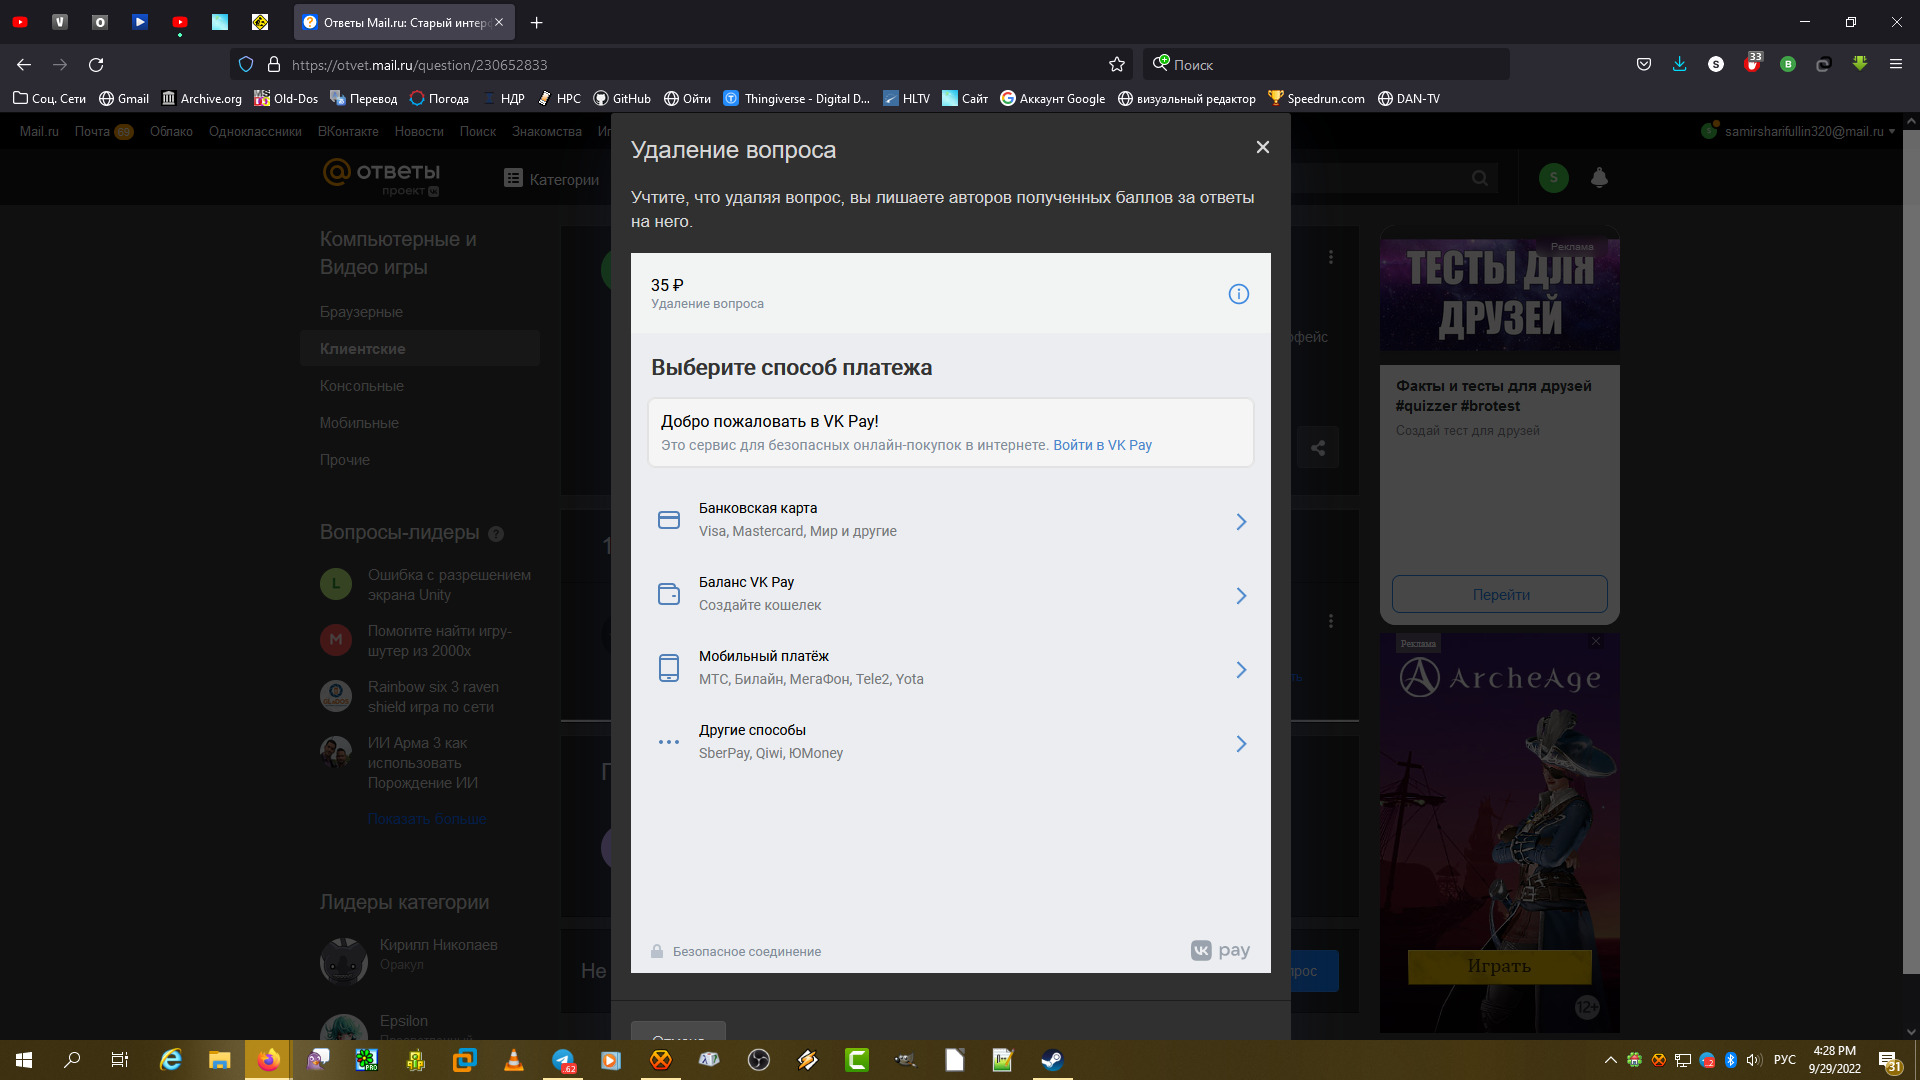Image resolution: width=1920 pixels, height=1080 pixels.
Task: Expand Банковская карта chevron arrow
Action: tap(1241, 522)
